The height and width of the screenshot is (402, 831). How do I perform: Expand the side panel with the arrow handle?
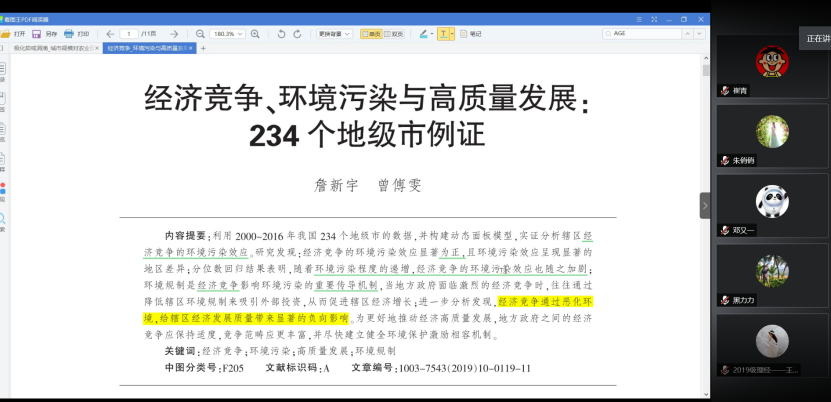(705, 206)
